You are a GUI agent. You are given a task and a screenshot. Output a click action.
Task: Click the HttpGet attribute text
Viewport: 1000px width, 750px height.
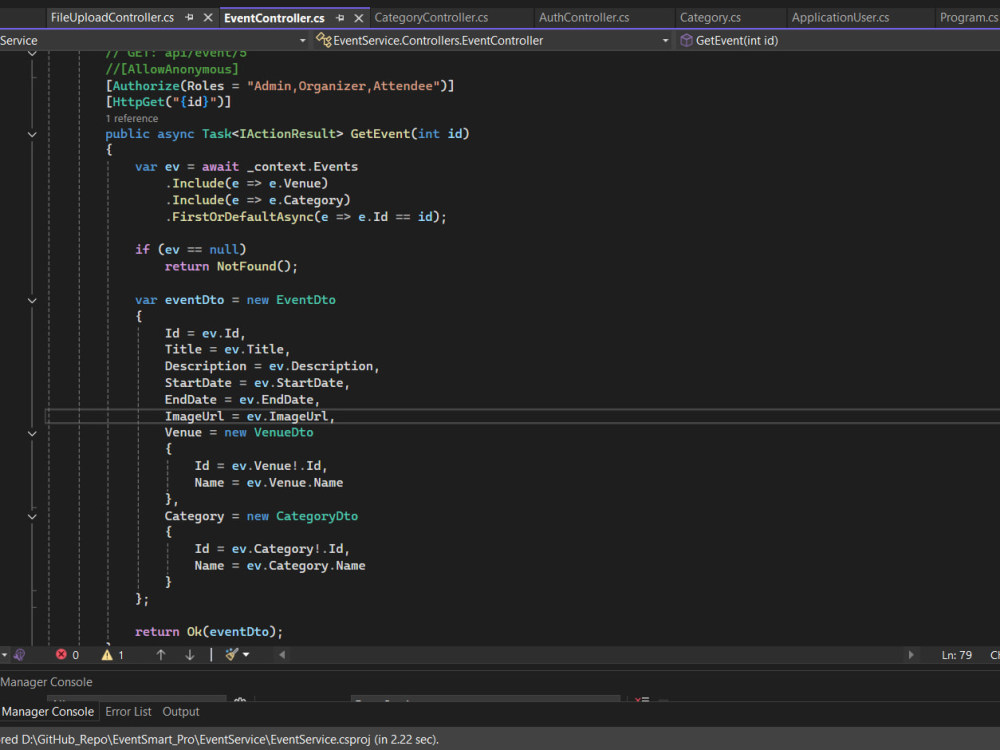click(x=138, y=102)
